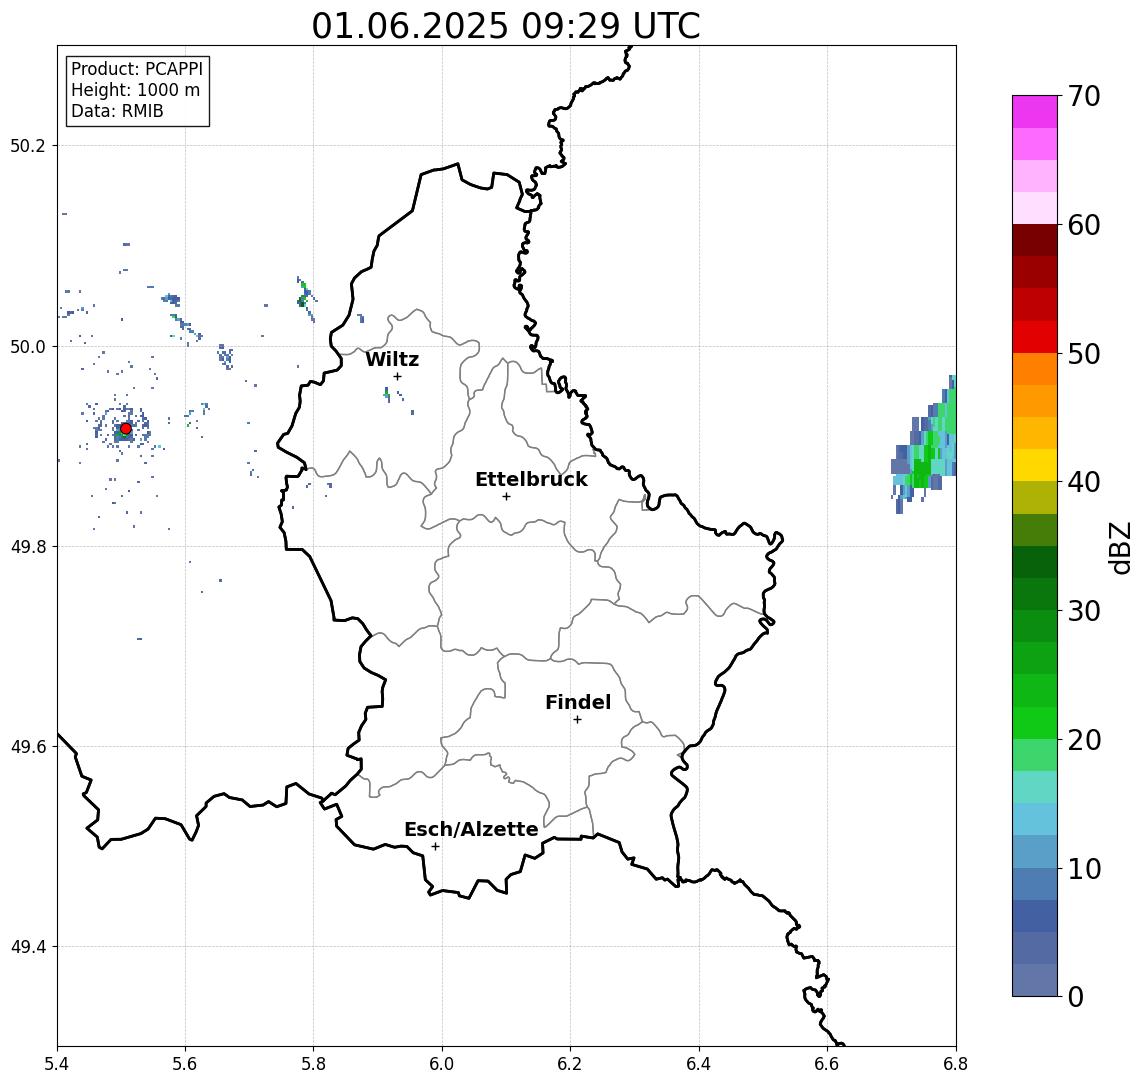Click the bright red colorbar segment at 50
Image resolution: width=1145 pixels, height=1084 pixels.
click(1035, 337)
